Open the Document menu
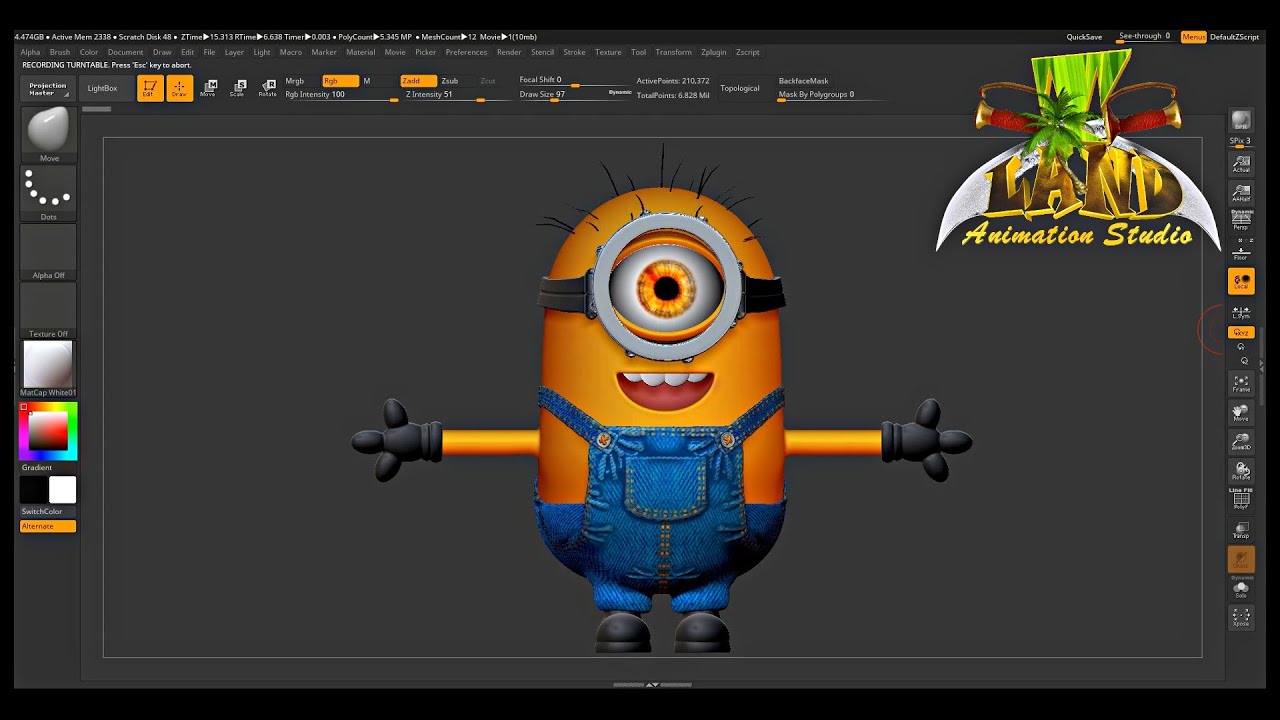Viewport: 1280px width, 720px height. (125, 52)
